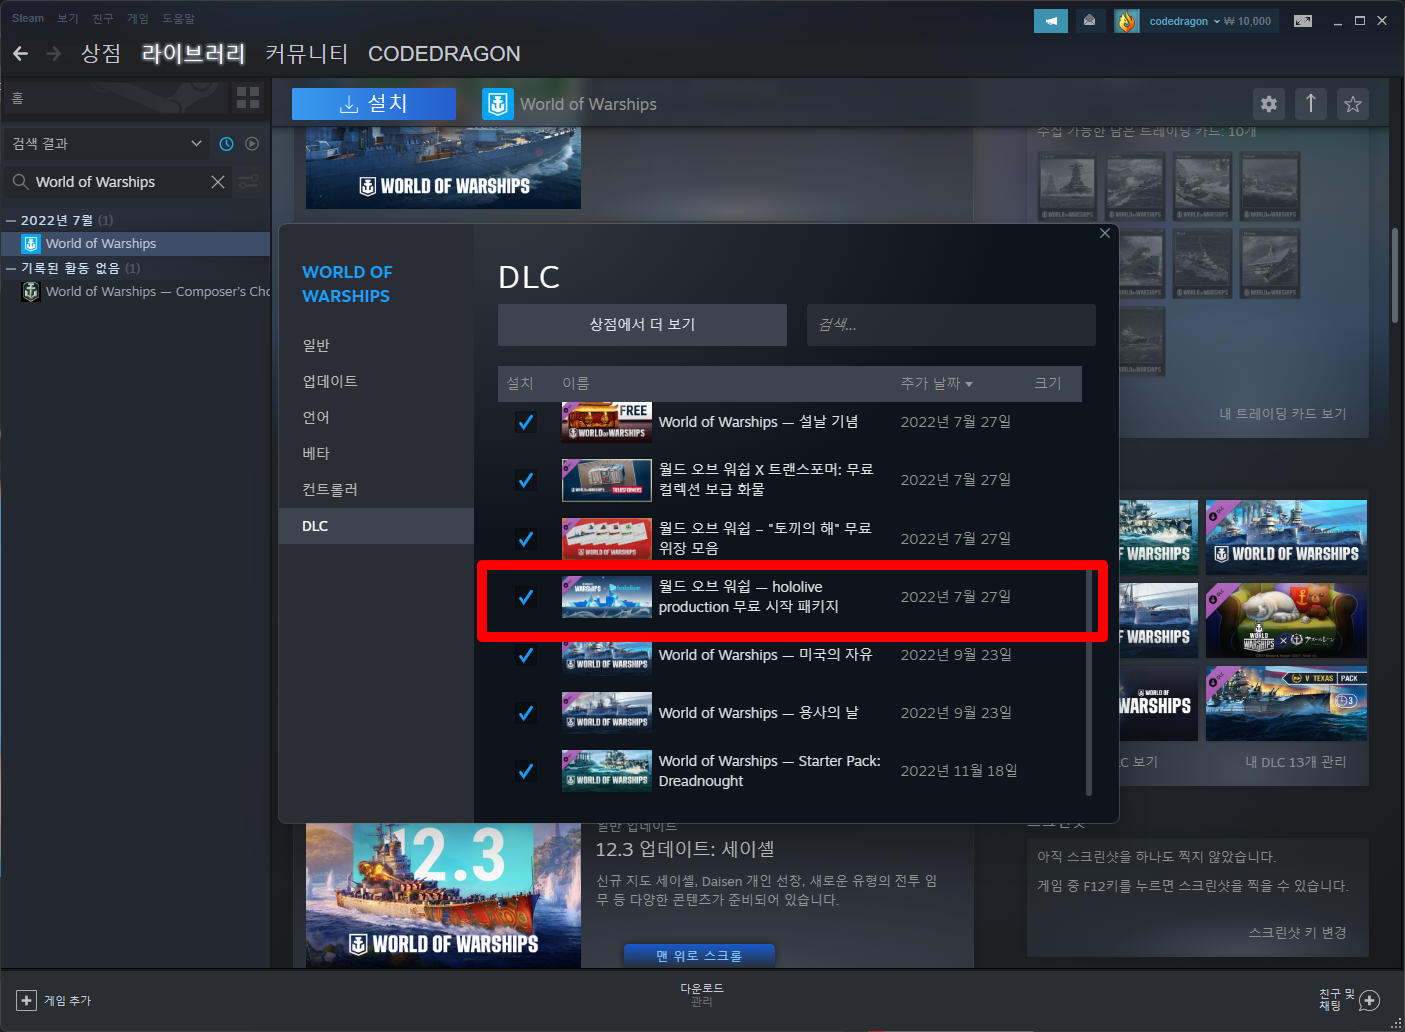This screenshot has height=1032, width=1405.
Task: Select World of Warships — Composer's Choice entry
Action: 136,292
